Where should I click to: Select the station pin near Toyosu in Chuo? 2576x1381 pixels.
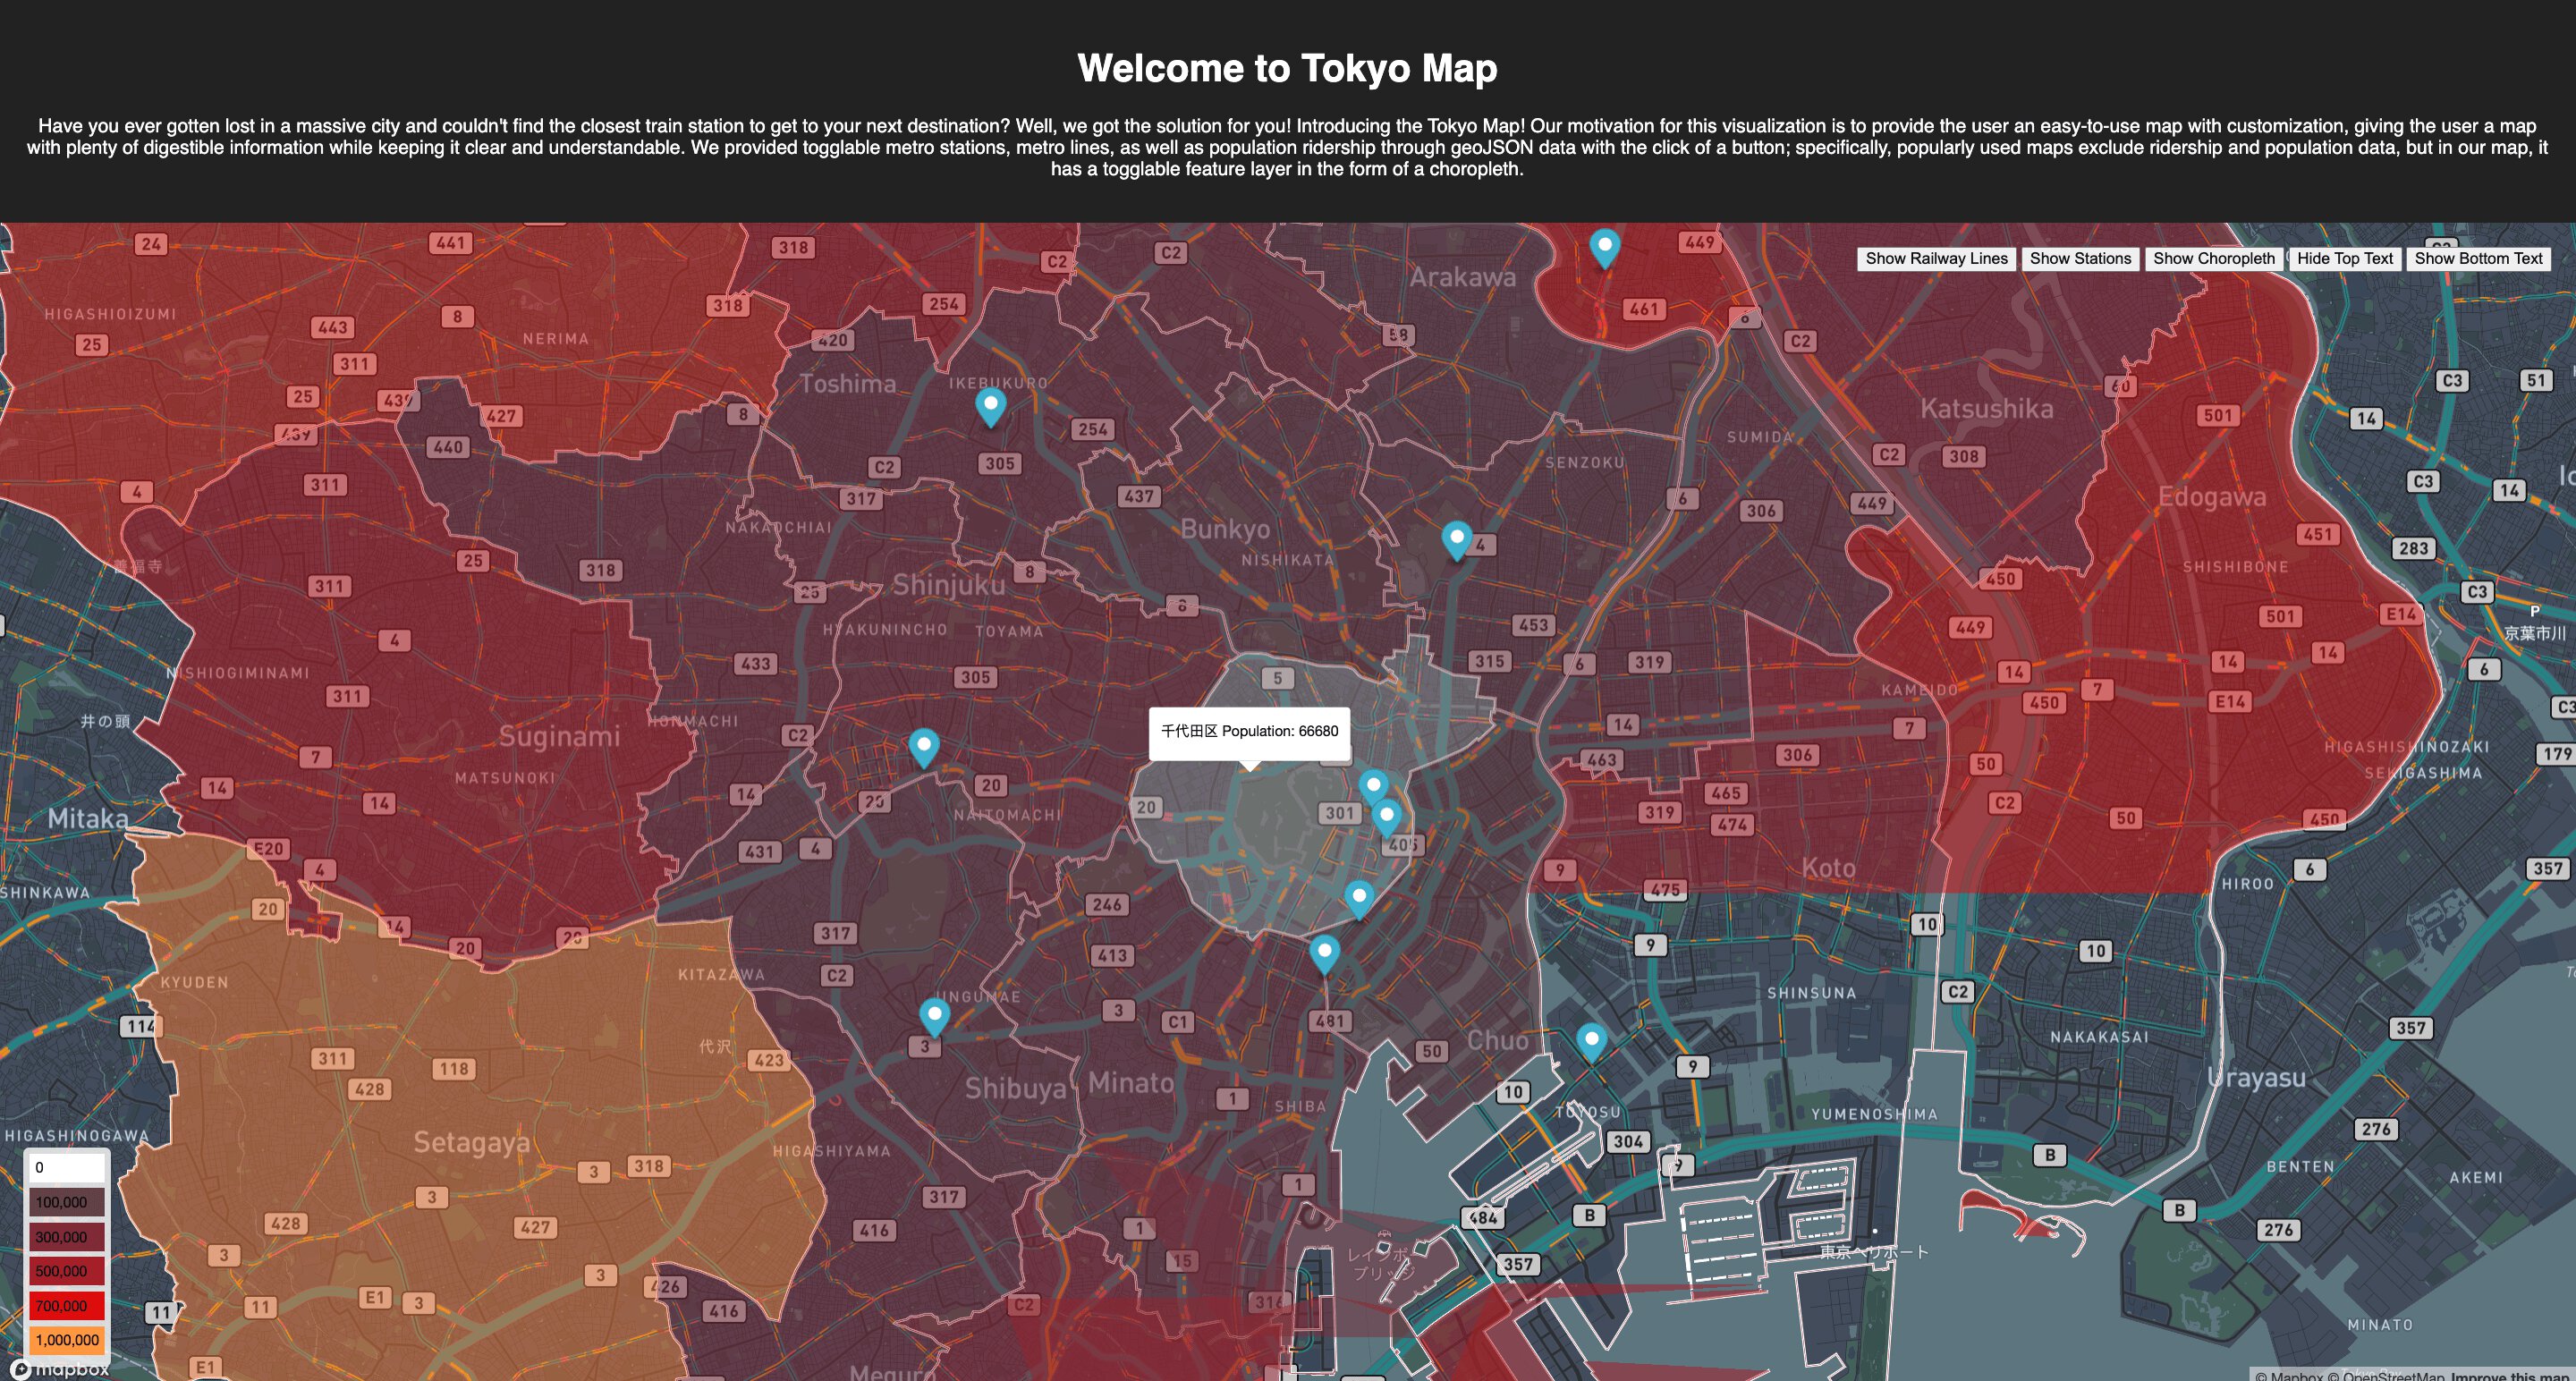click(x=1591, y=1040)
